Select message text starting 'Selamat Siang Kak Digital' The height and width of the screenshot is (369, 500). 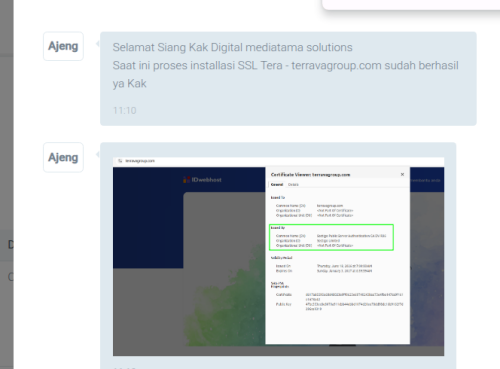(232, 47)
